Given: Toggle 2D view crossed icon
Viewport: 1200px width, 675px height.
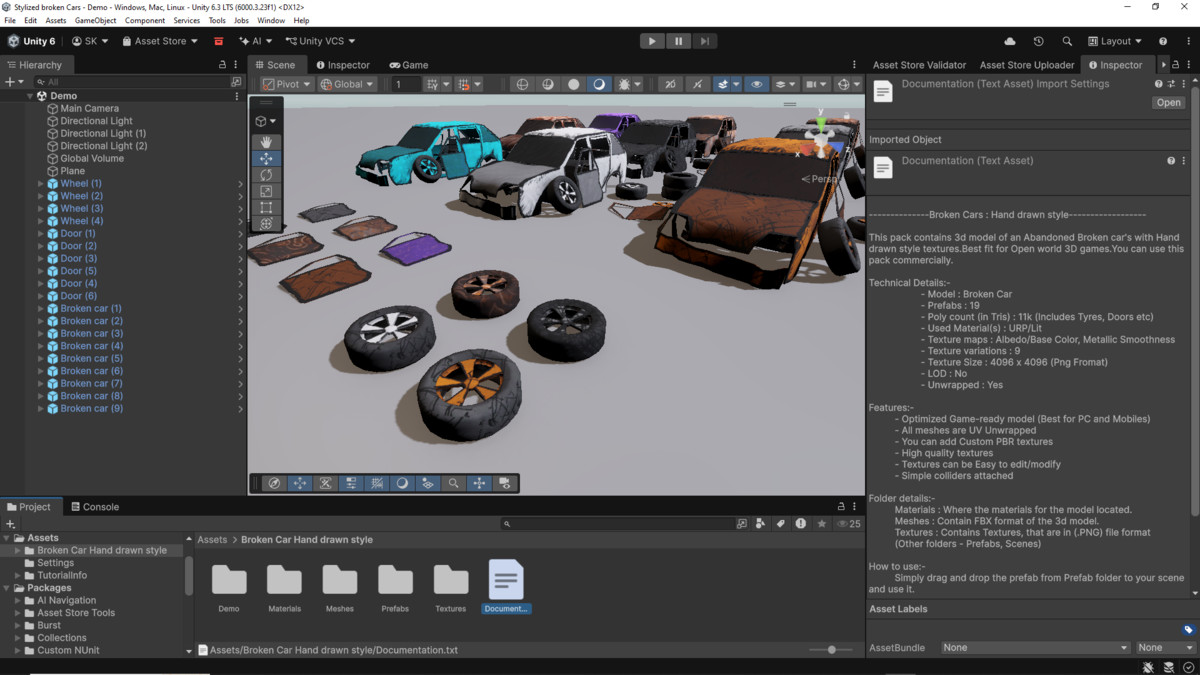Looking at the screenshot, I should 670,84.
